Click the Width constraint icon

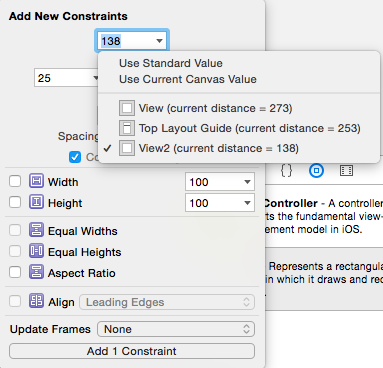[36, 181]
